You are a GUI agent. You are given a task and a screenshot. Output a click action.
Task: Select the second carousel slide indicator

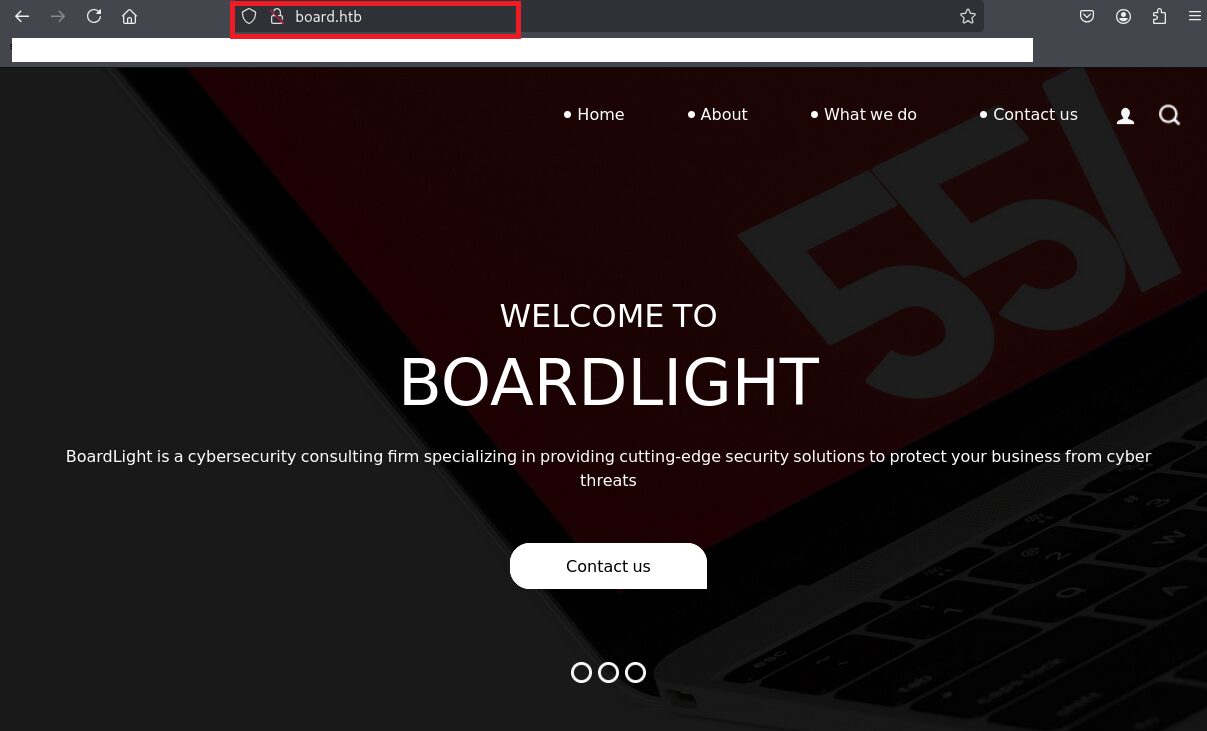pos(608,673)
